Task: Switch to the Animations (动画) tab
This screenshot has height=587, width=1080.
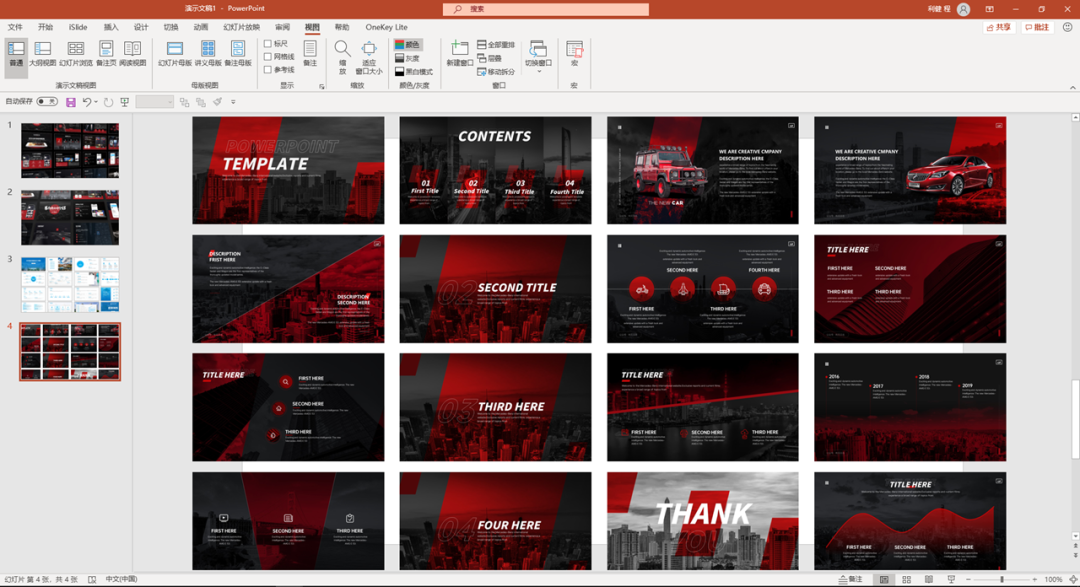Action: click(200, 27)
